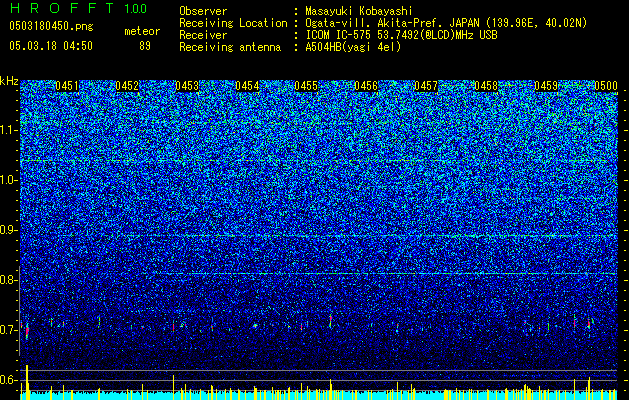Click time marker 0455
The height and width of the screenshot is (400, 629).
pyautogui.click(x=306, y=86)
